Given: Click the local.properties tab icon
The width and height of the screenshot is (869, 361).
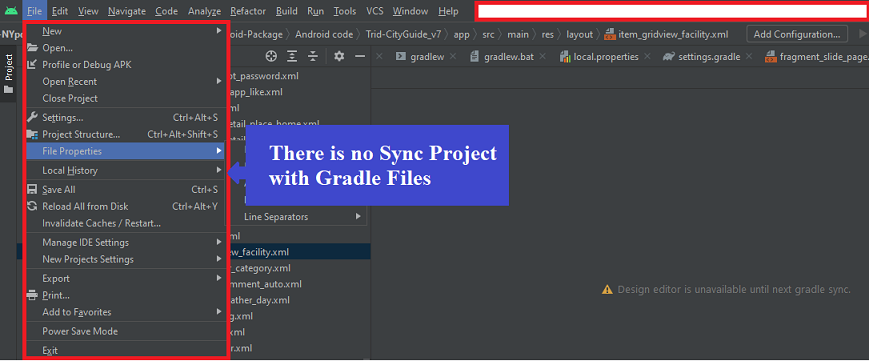Looking at the screenshot, I should 565,57.
